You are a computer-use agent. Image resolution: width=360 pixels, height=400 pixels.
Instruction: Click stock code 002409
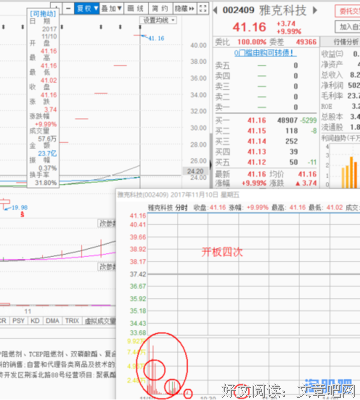(238, 10)
